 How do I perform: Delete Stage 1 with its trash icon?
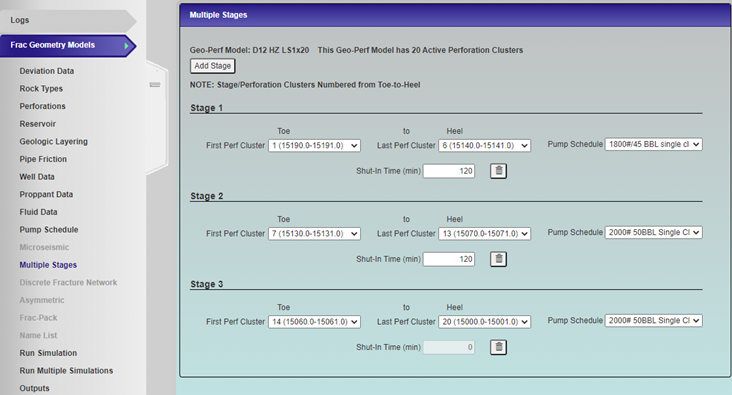498,171
